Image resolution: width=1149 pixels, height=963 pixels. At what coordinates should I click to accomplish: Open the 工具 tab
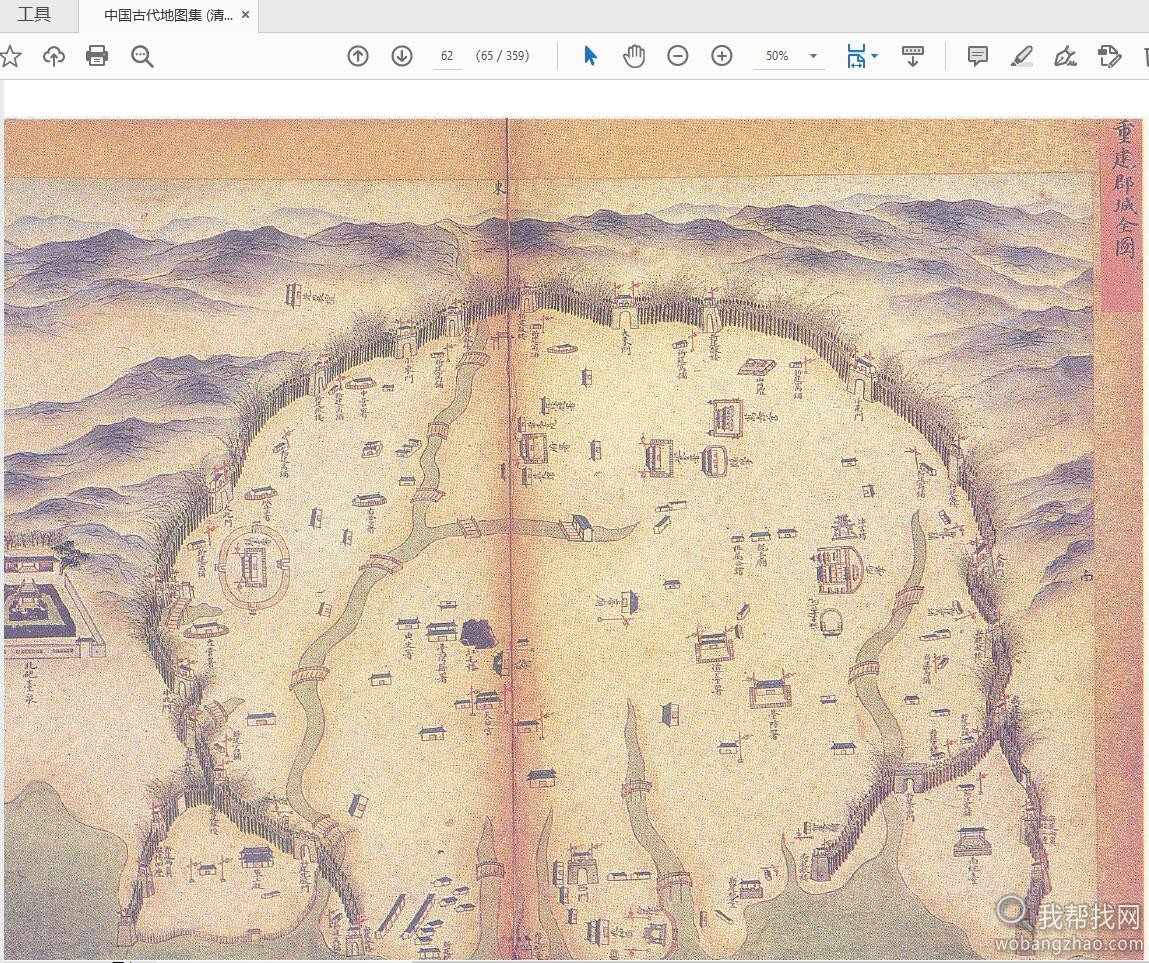[x=34, y=15]
